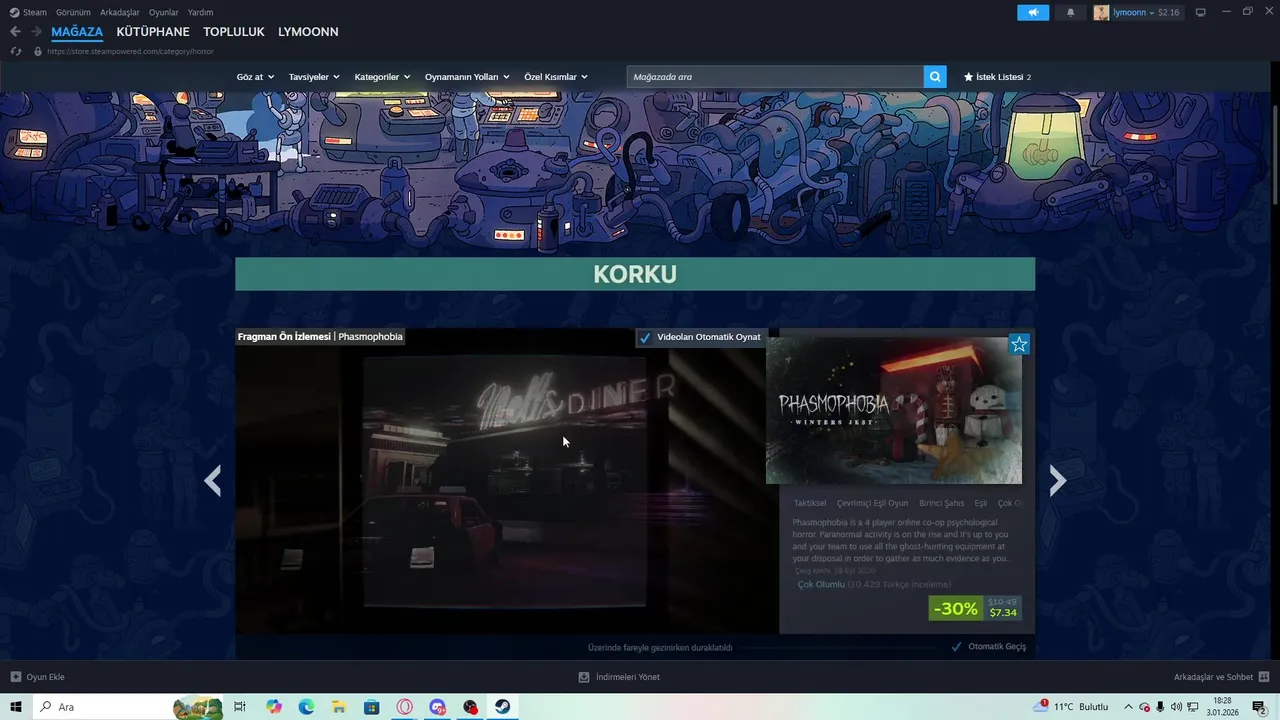Screen dimensions: 1280x720
Task: Go back using the left arrow
Action: [15, 32]
